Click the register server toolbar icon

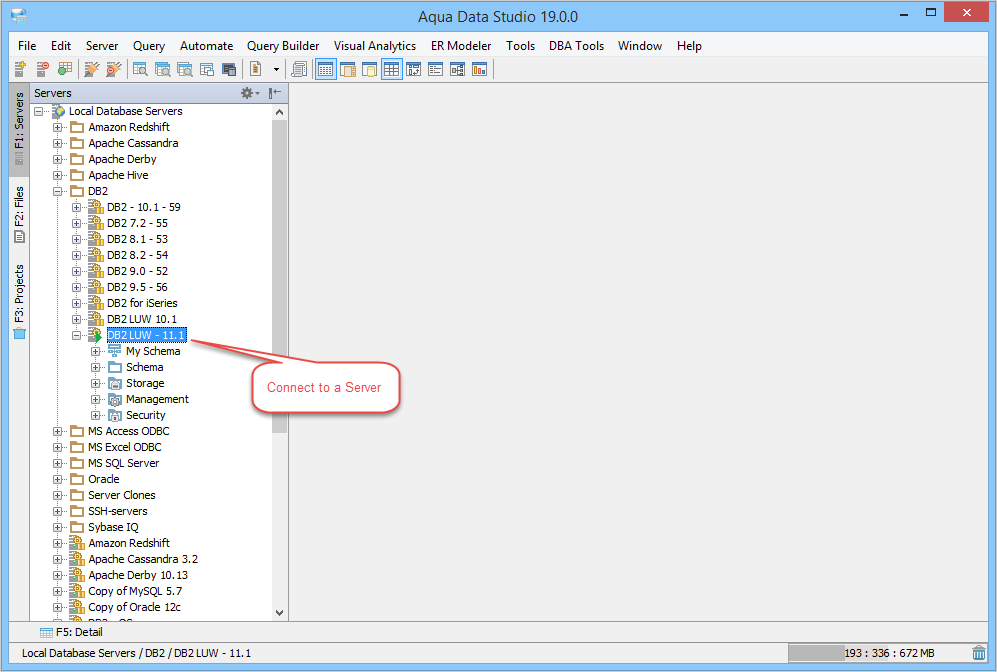(20, 69)
